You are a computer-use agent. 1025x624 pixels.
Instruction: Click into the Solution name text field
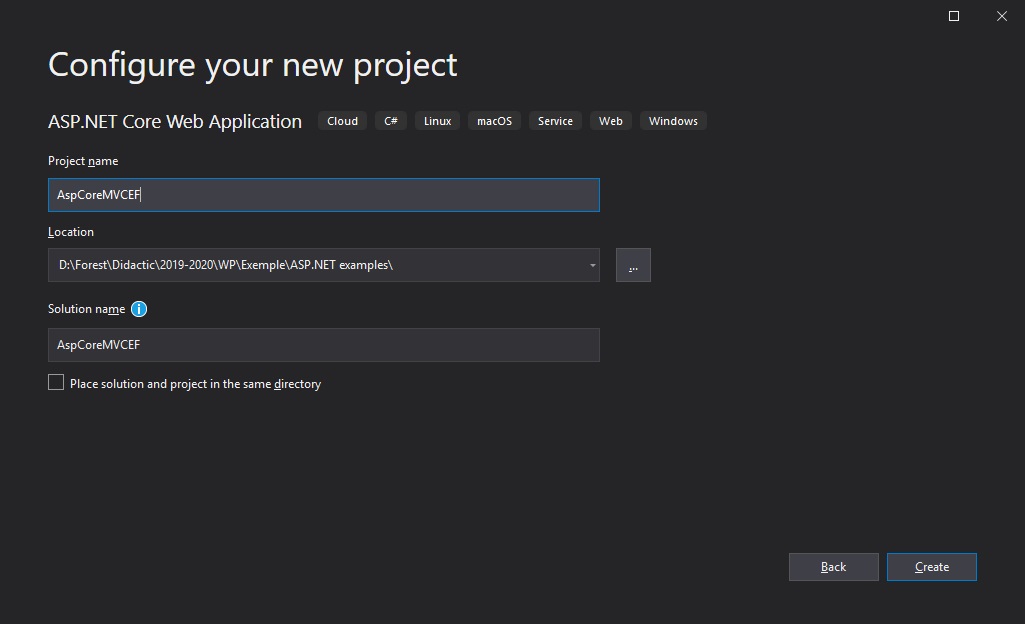(x=323, y=345)
